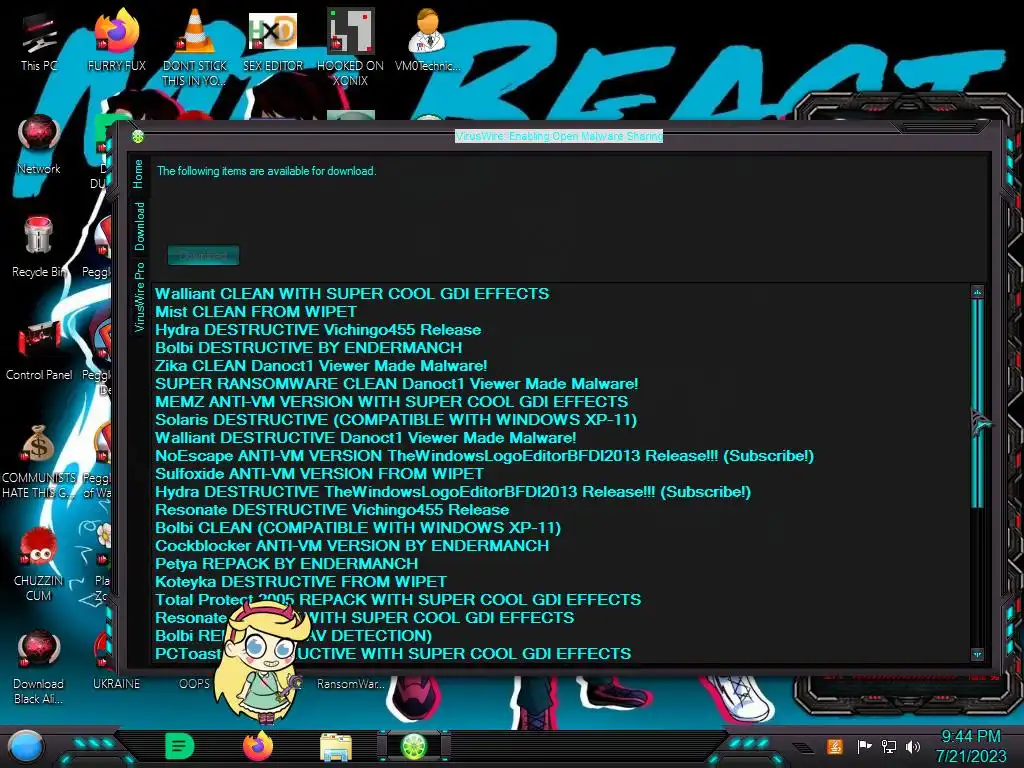Launch Firefox from the taskbar
This screenshot has width=1024, height=768.
[x=258, y=746]
